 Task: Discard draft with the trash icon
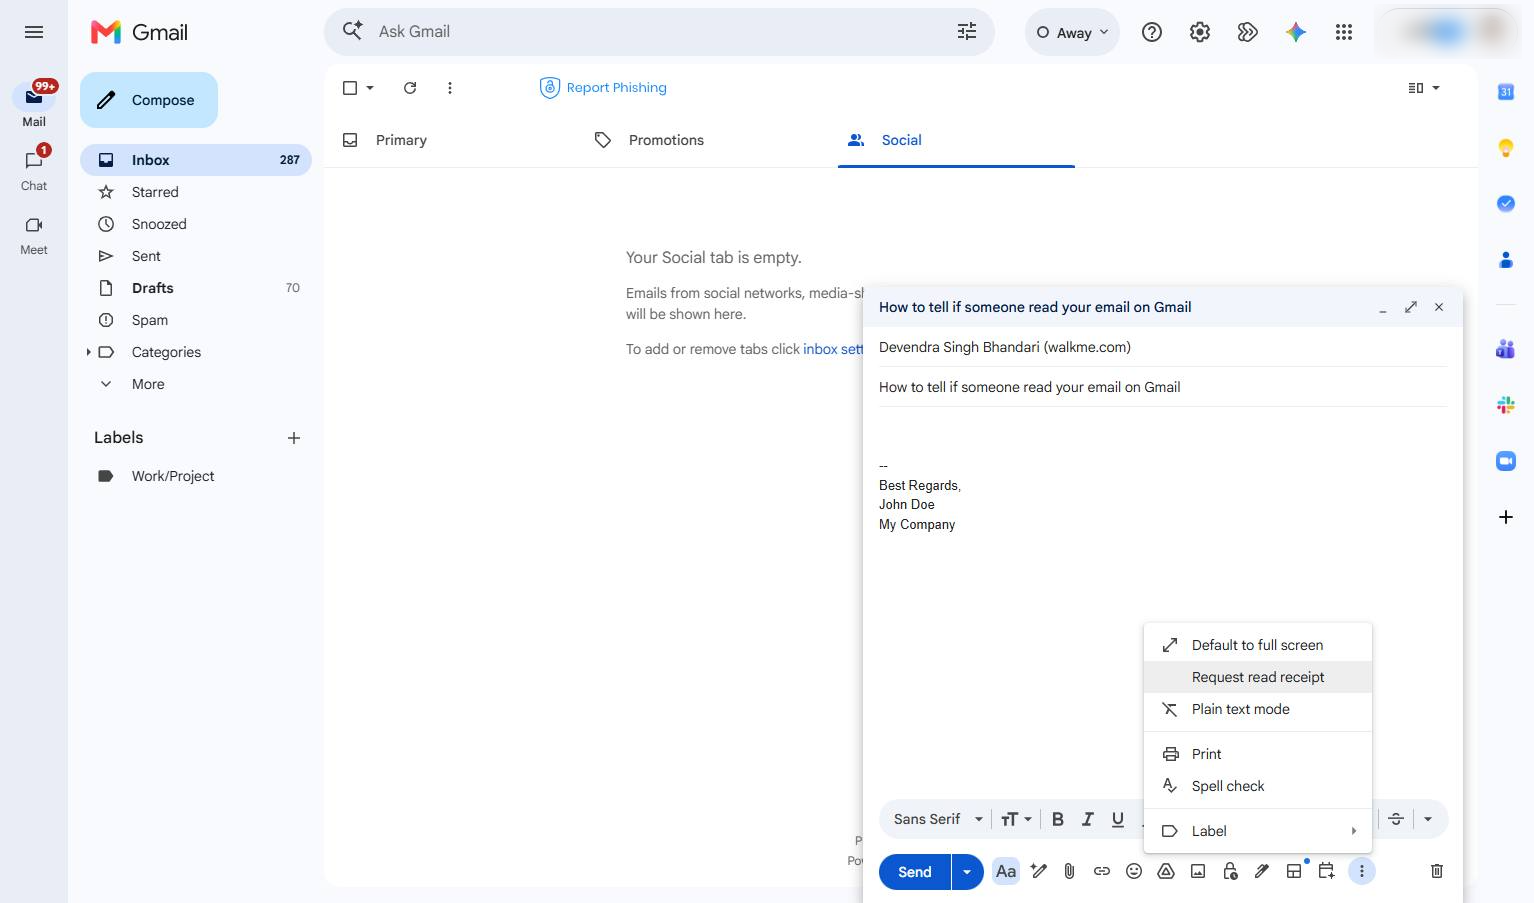[1437, 871]
